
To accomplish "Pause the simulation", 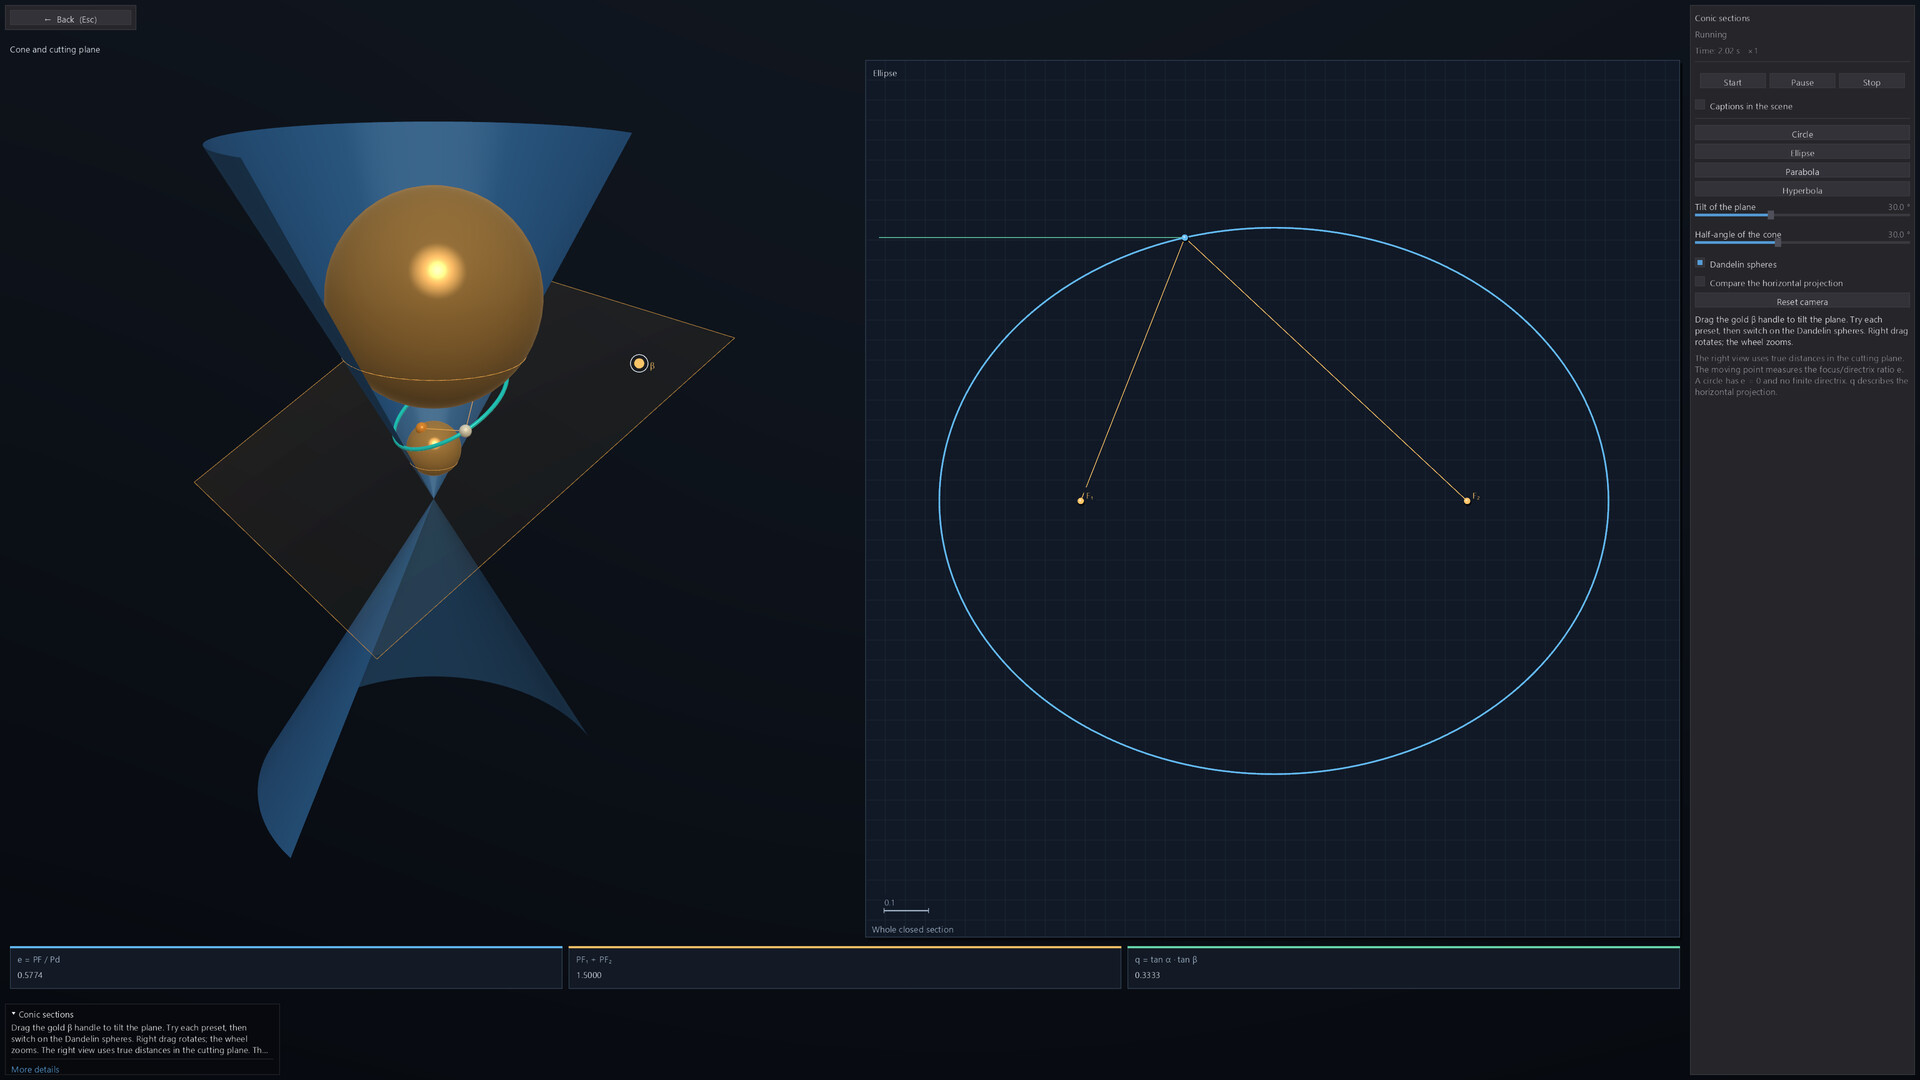I will coord(1802,82).
